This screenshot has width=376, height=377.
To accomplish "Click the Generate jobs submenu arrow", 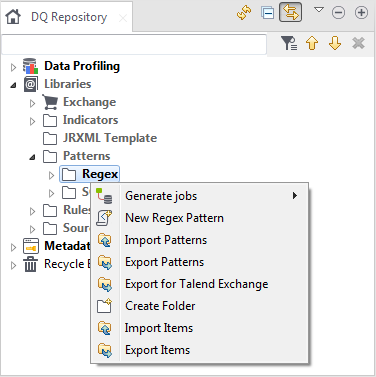I will point(295,196).
